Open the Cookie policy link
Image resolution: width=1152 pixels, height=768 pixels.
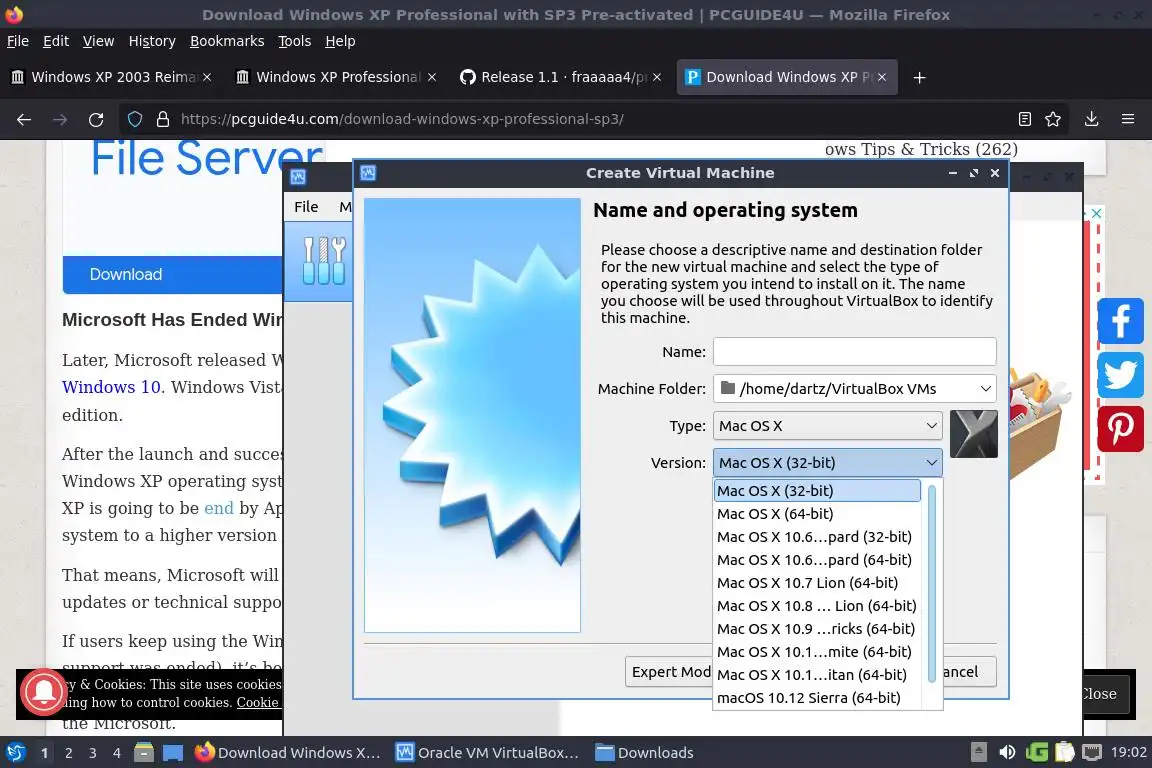pos(257,703)
